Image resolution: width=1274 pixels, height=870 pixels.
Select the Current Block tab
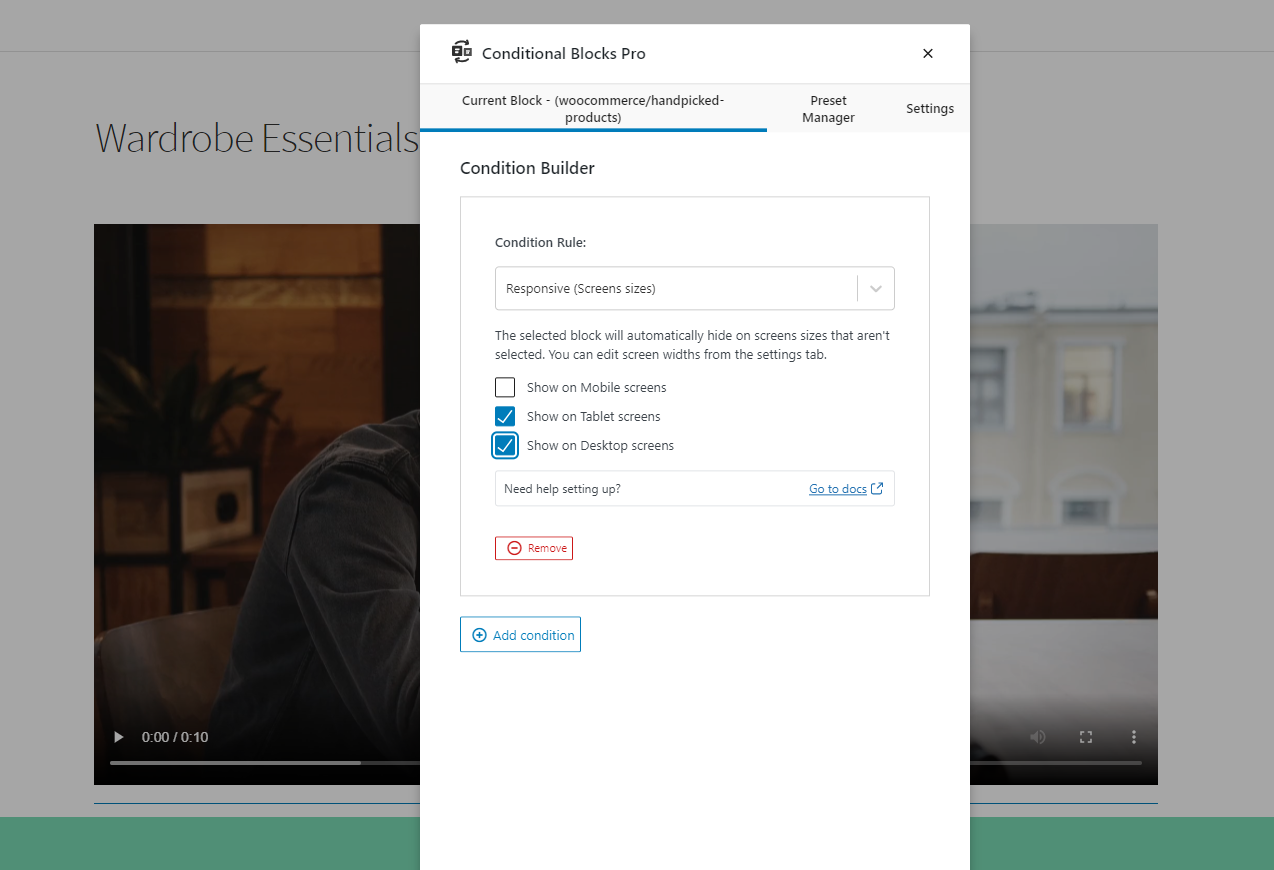592,109
